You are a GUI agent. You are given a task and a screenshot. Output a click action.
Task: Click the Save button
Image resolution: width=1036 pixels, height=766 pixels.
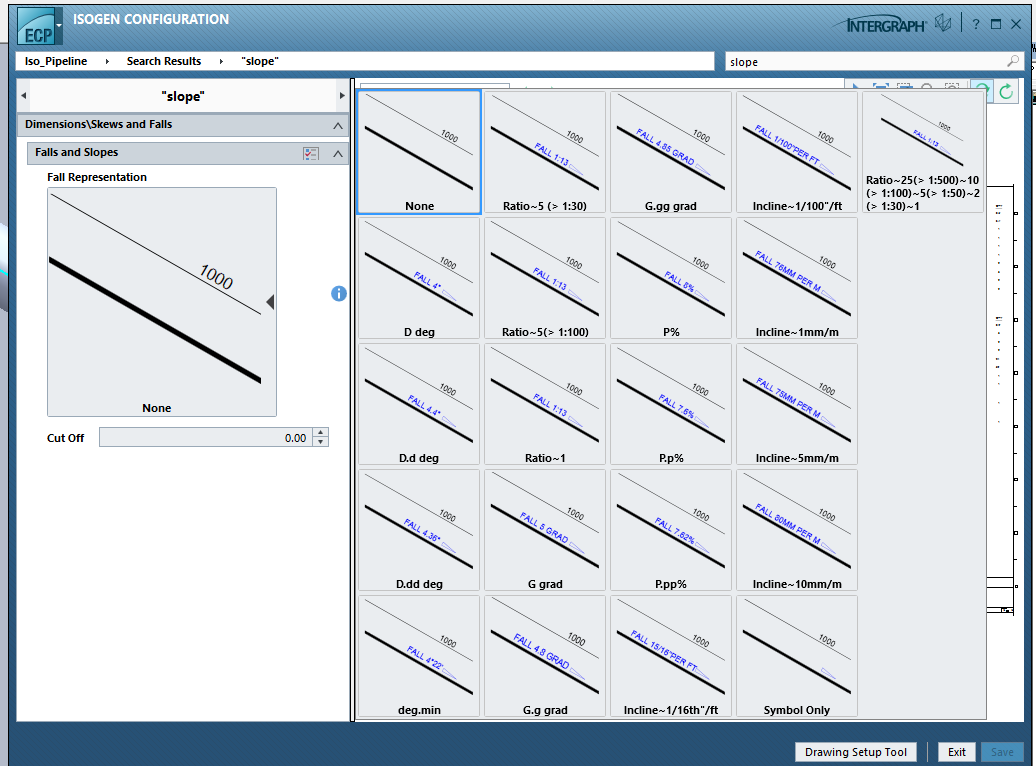pos(1002,752)
